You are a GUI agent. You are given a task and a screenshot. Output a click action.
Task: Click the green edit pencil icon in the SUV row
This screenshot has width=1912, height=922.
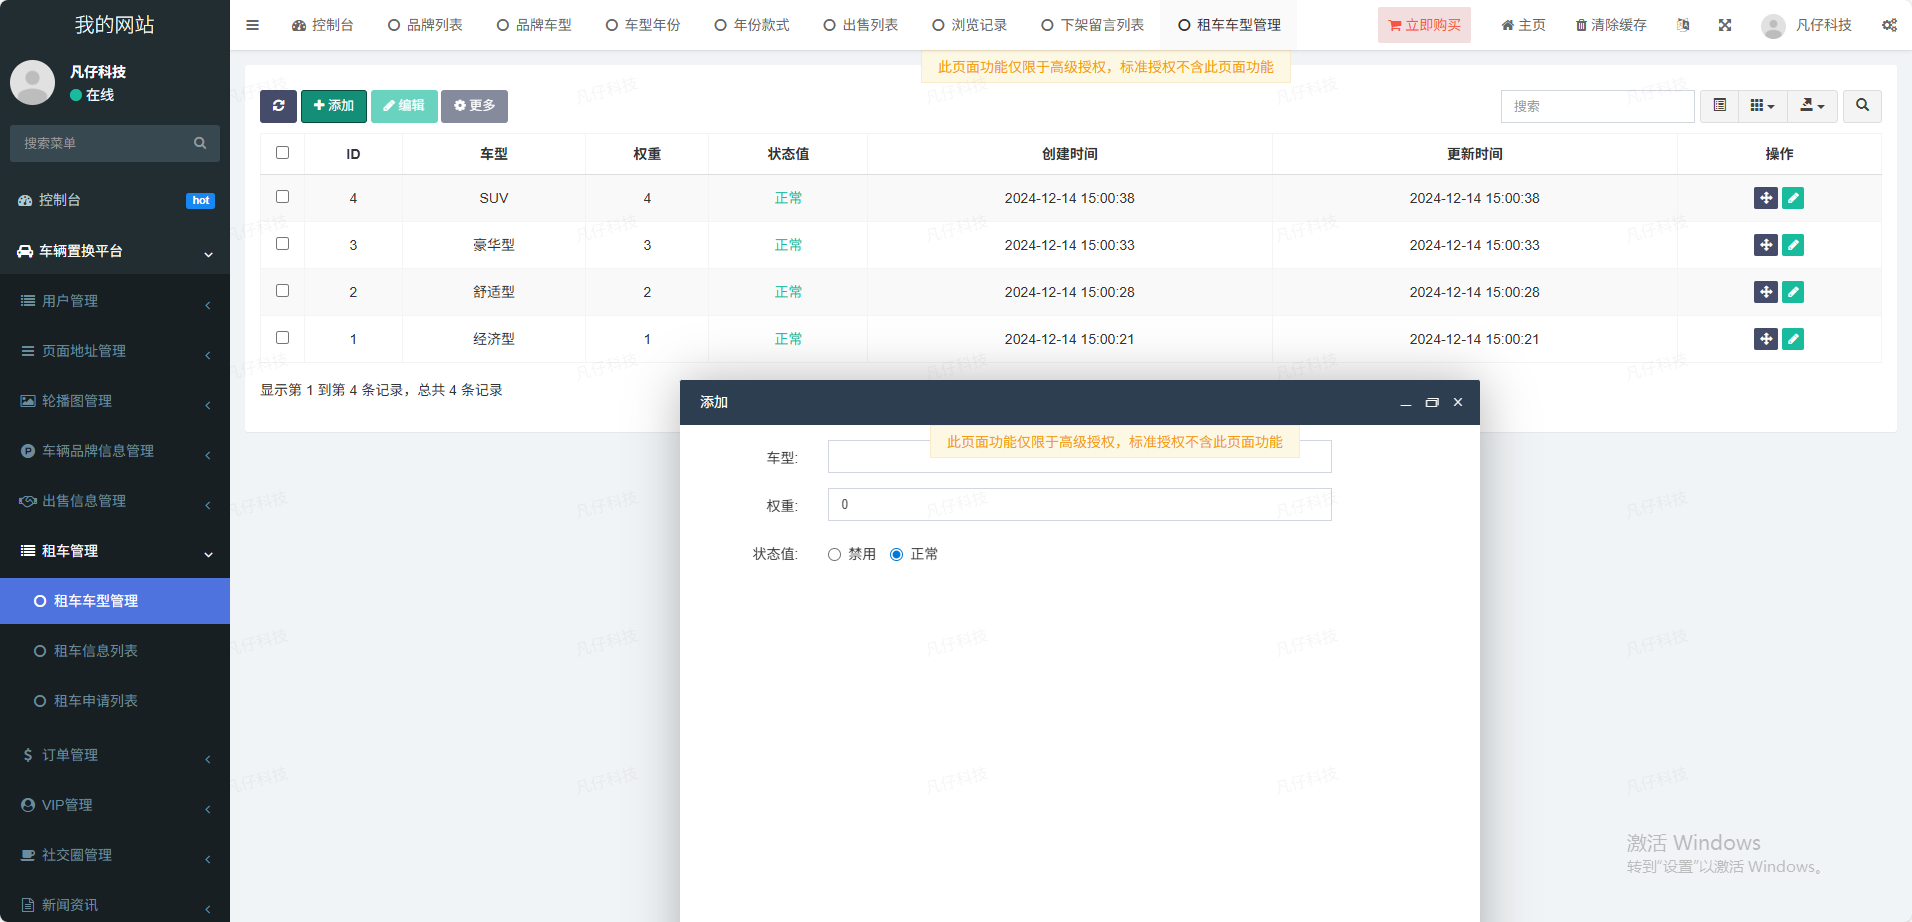pos(1793,198)
